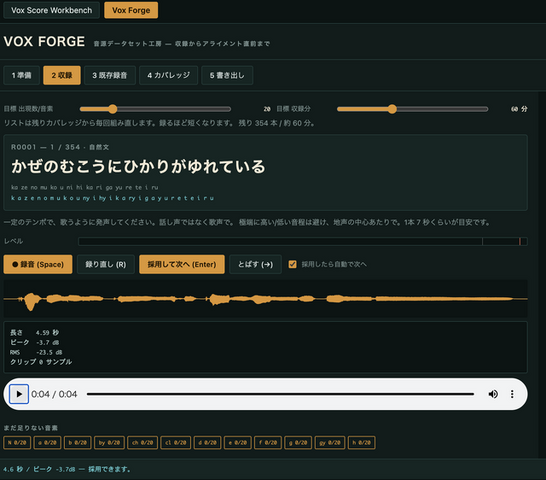Click the recorded waveform display
The height and width of the screenshot is (480, 546).
point(265,299)
